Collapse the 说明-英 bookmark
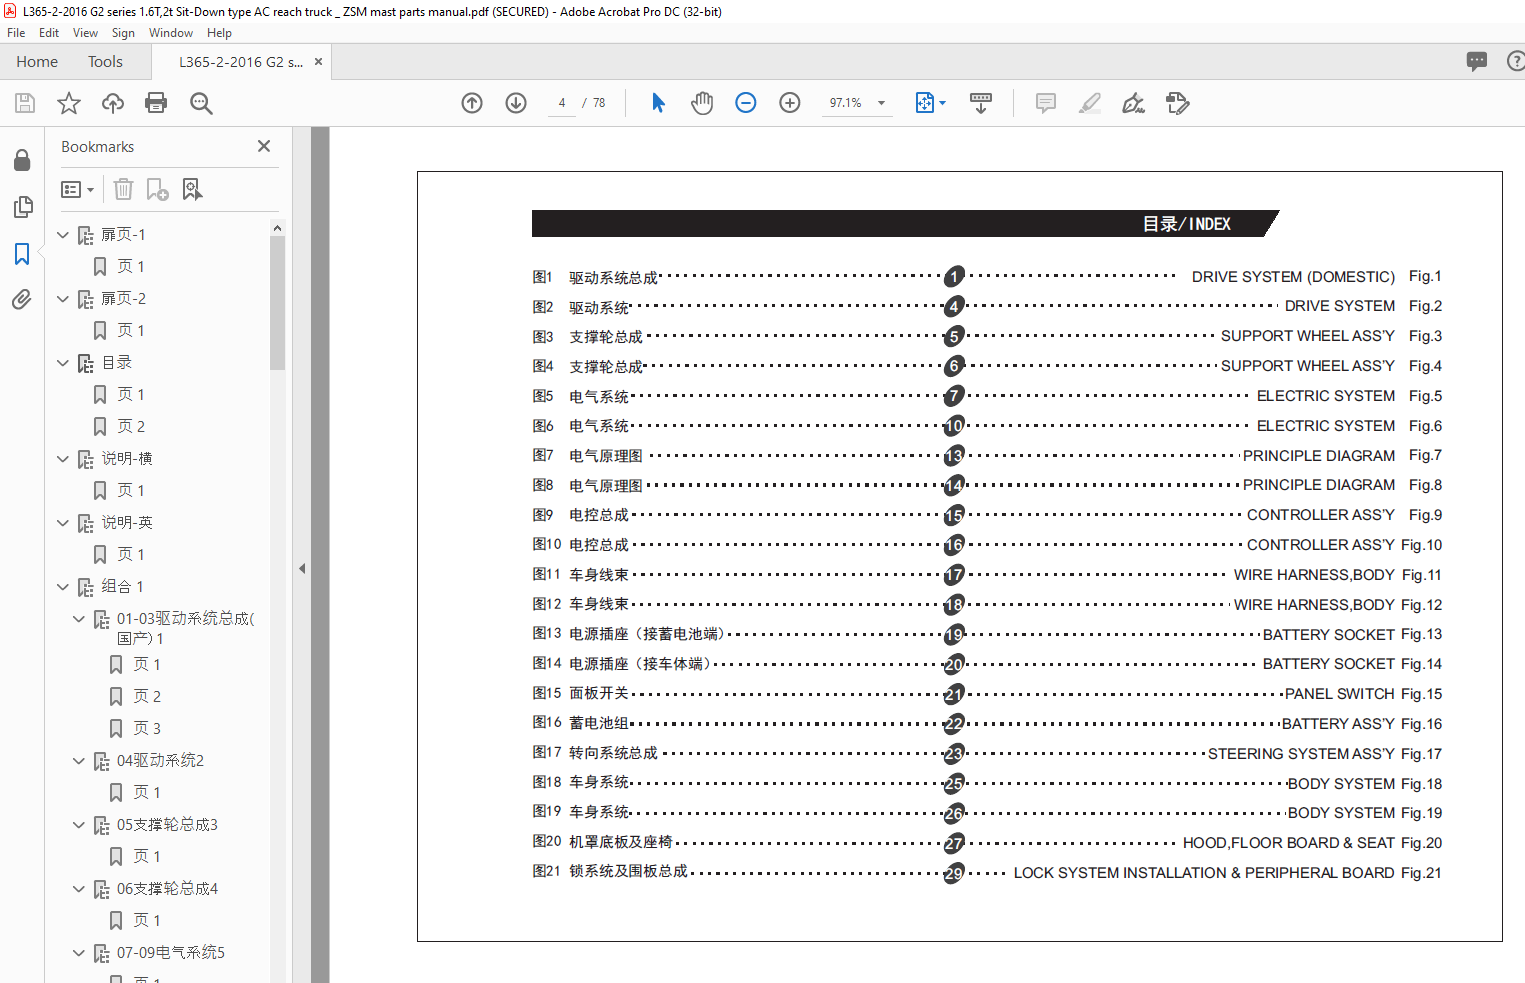This screenshot has height=983, width=1525. coord(63,523)
